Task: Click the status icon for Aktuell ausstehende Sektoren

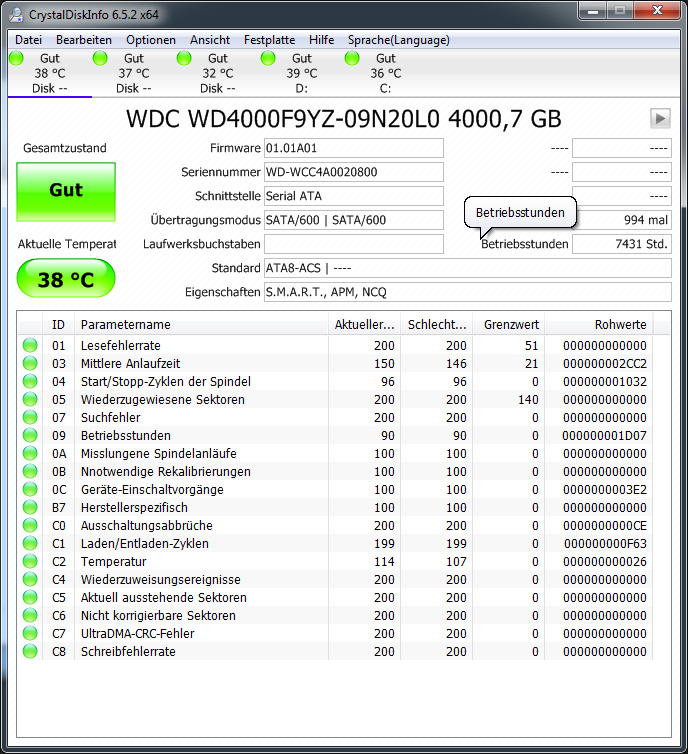Action: click(x=30, y=597)
